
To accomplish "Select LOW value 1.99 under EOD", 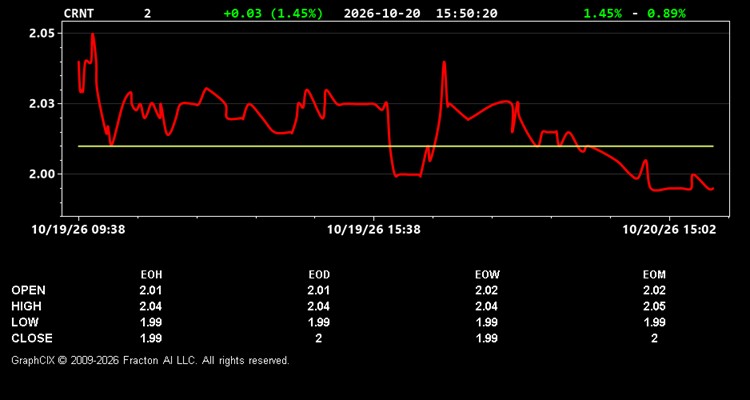I will point(319,322).
